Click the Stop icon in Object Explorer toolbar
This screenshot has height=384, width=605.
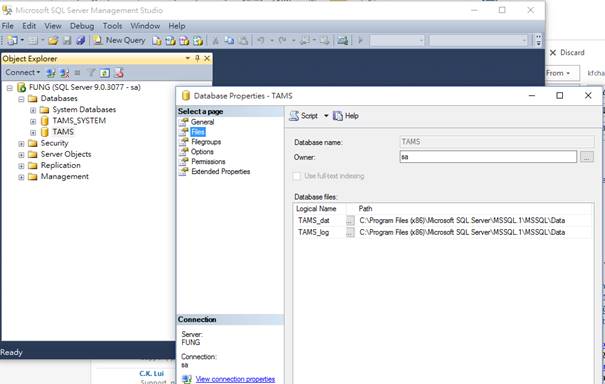[77, 73]
